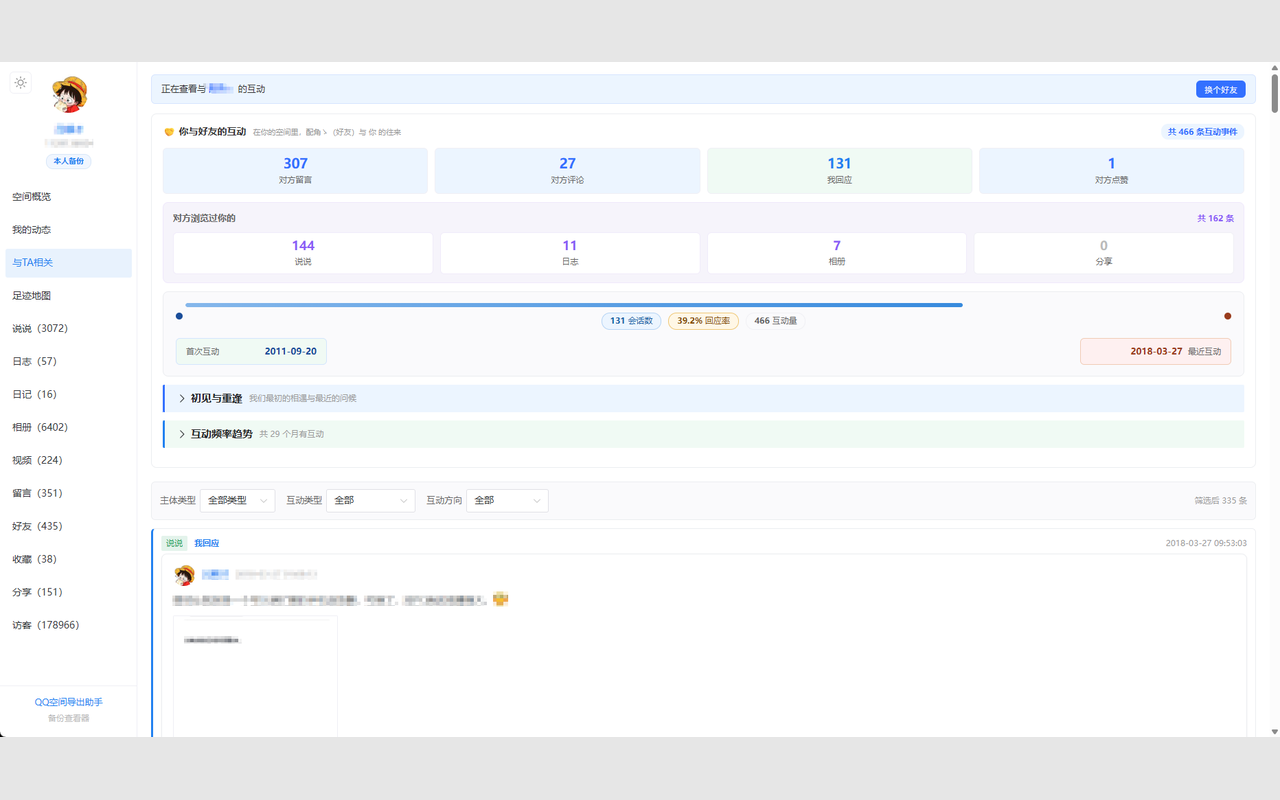The height and width of the screenshot is (800, 1280).
Task: Click the profile avatar in the sidebar
Action: tap(69, 96)
